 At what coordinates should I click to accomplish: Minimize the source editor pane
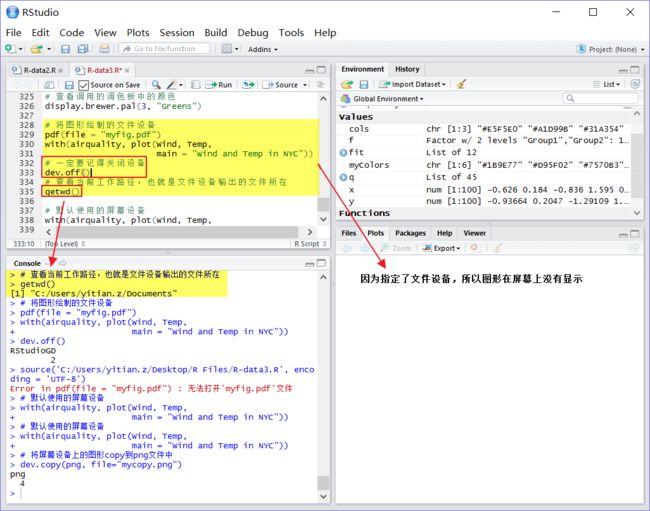[309, 70]
